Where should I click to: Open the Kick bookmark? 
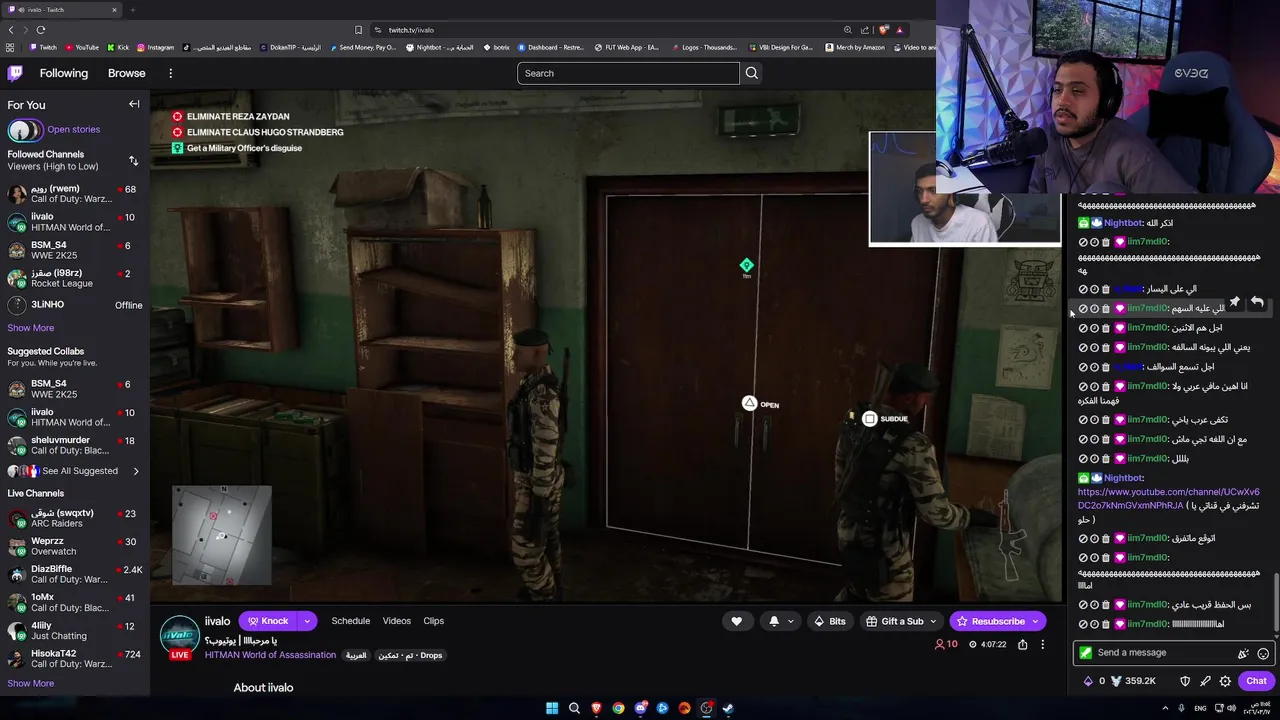(118, 47)
